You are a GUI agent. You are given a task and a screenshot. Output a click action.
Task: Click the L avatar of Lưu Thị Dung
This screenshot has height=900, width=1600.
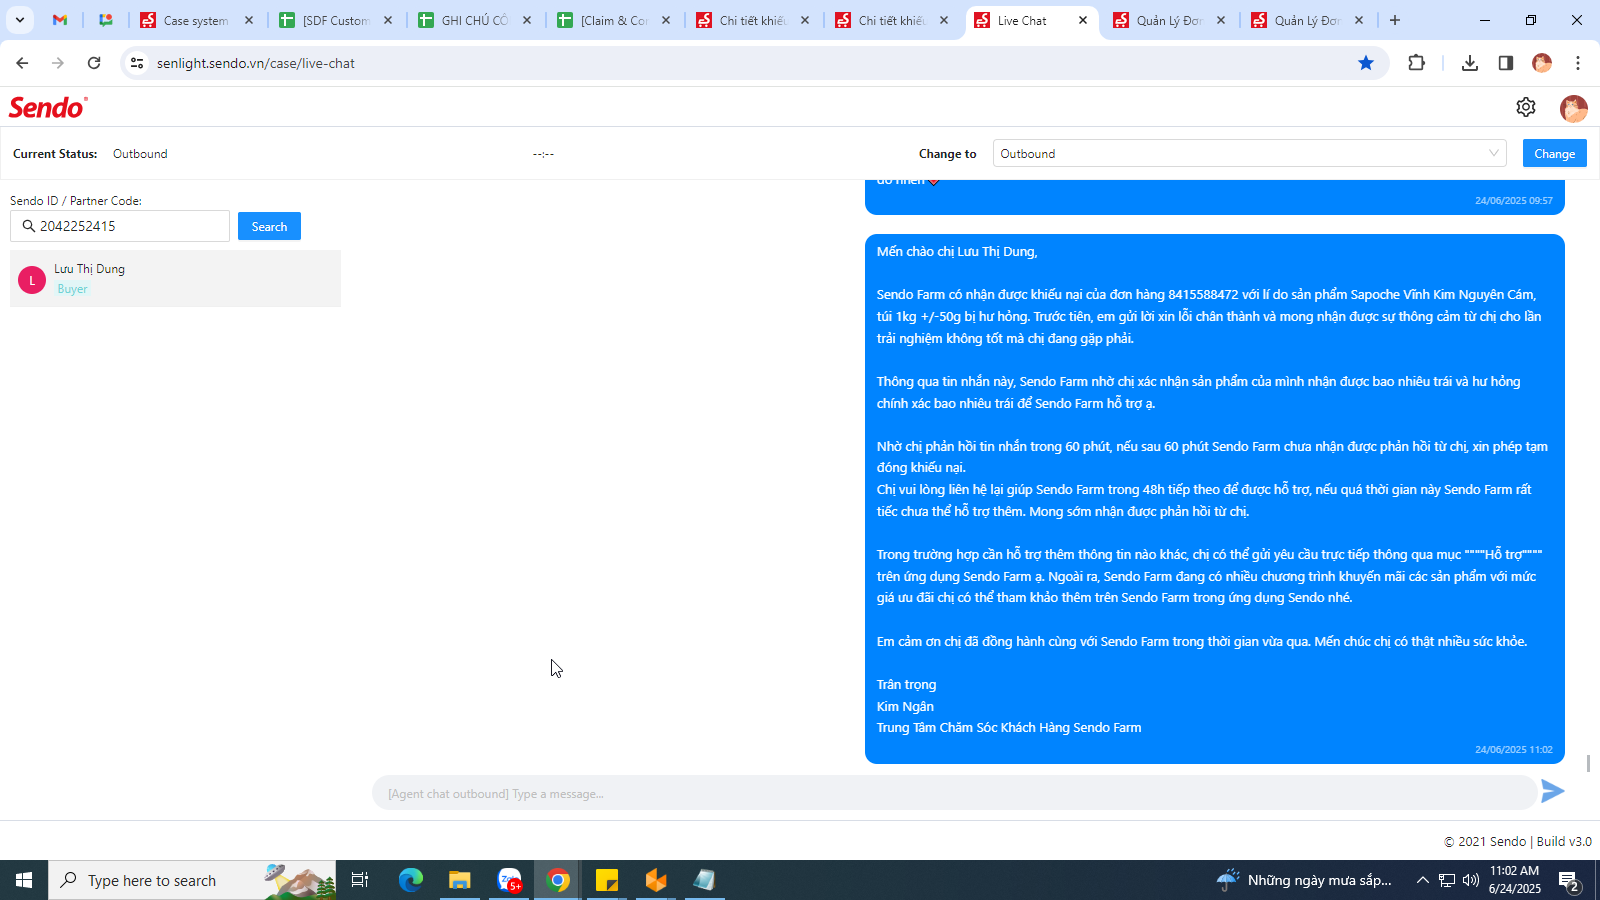coord(32,280)
